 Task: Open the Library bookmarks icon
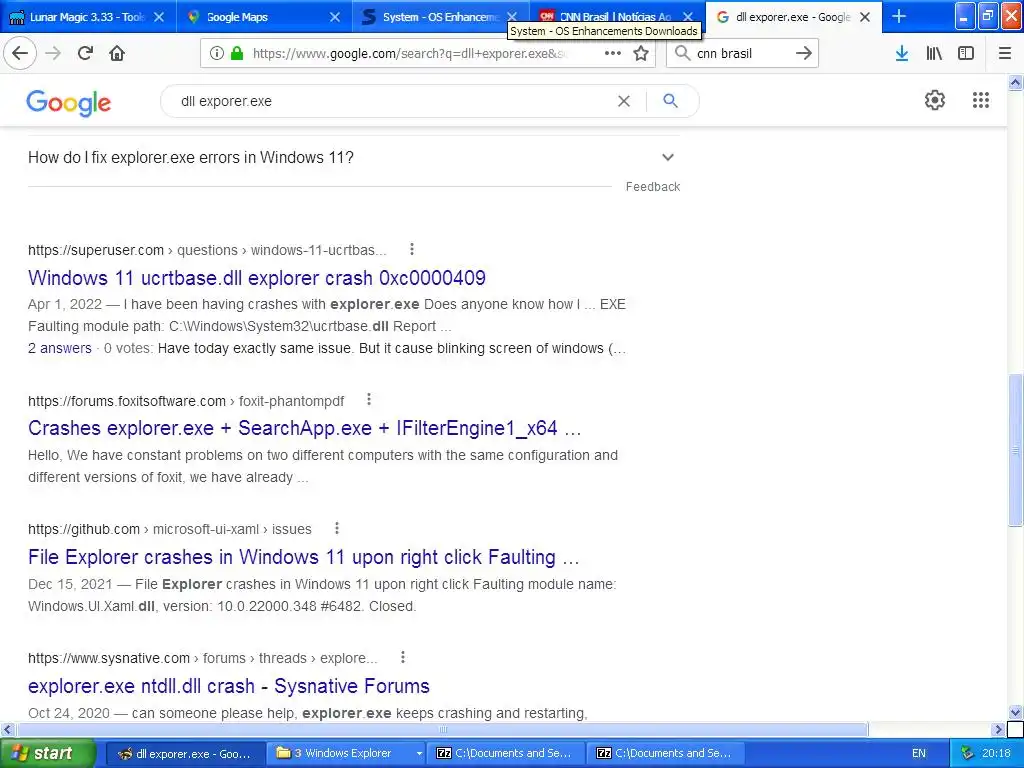(x=934, y=54)
